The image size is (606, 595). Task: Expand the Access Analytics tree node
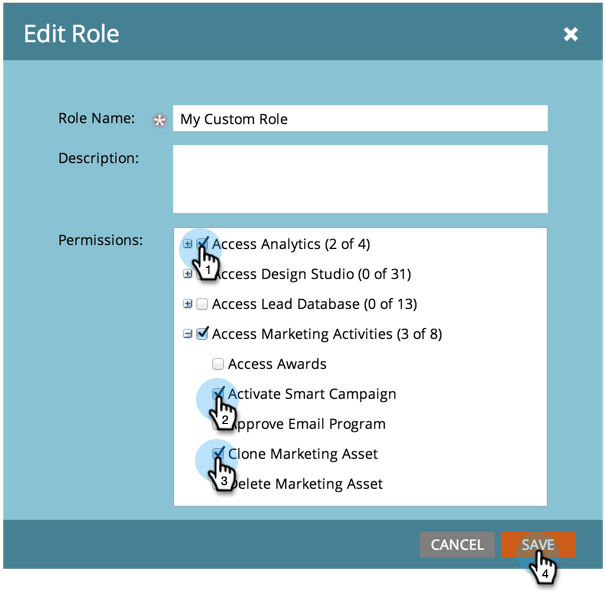pyautogui.click(x=188, y=244)
